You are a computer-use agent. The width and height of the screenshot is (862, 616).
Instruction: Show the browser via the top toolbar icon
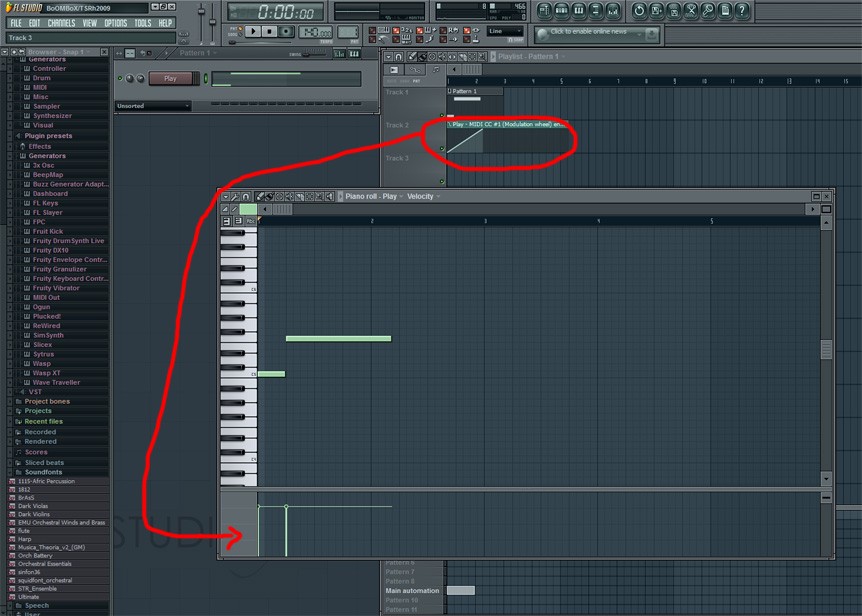coord(595,10)
